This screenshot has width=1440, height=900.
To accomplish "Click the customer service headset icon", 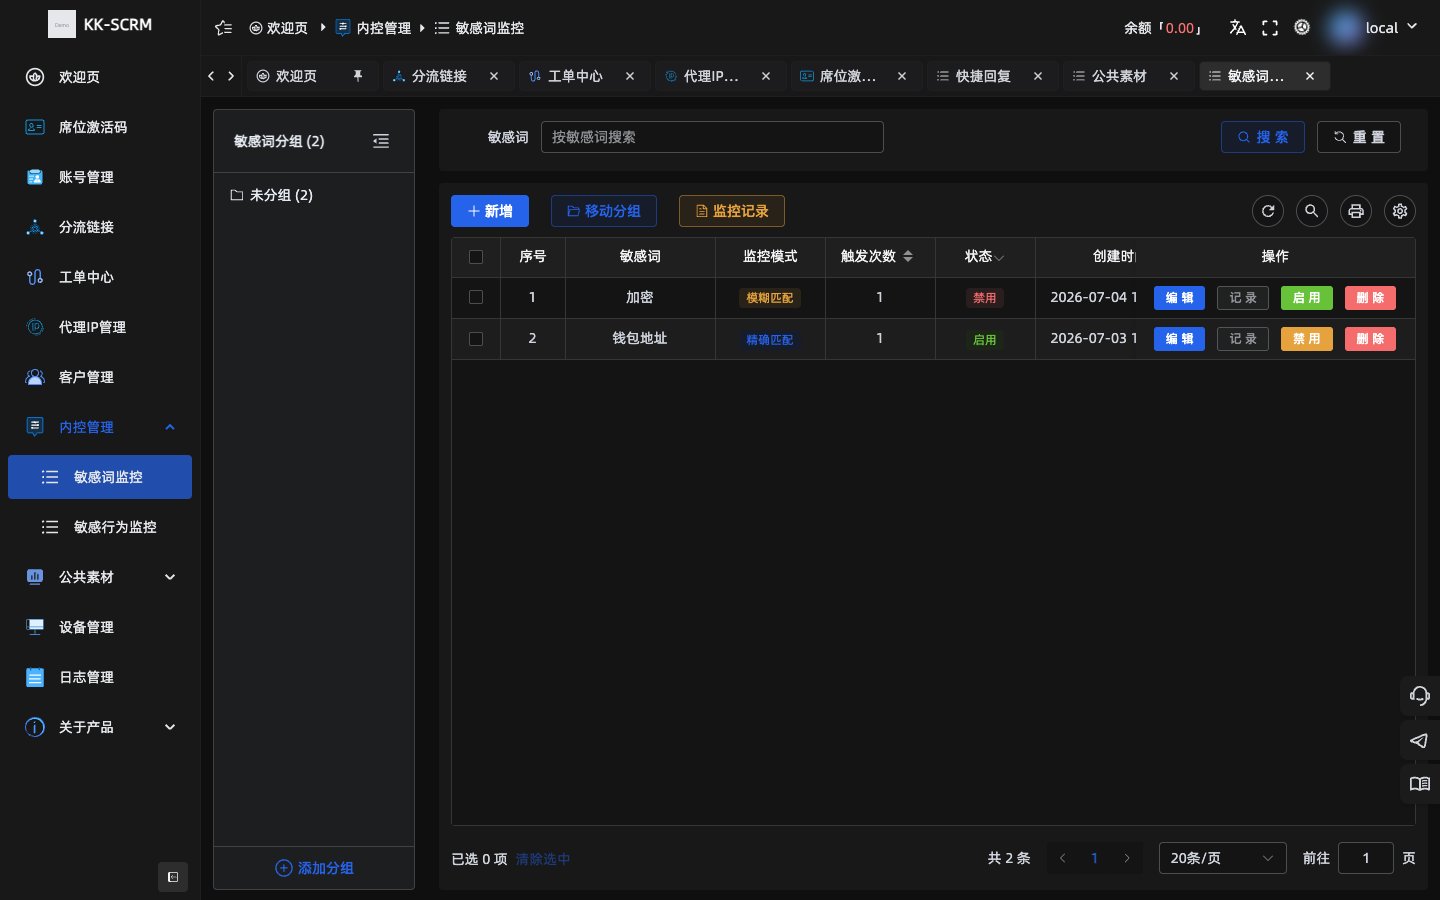I will pos(1420,695).
